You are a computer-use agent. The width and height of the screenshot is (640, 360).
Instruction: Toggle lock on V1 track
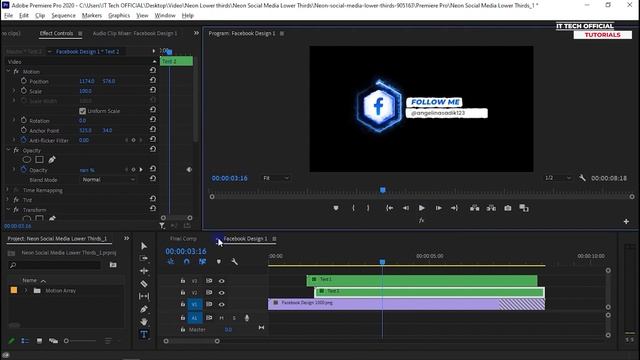(183, 304)
